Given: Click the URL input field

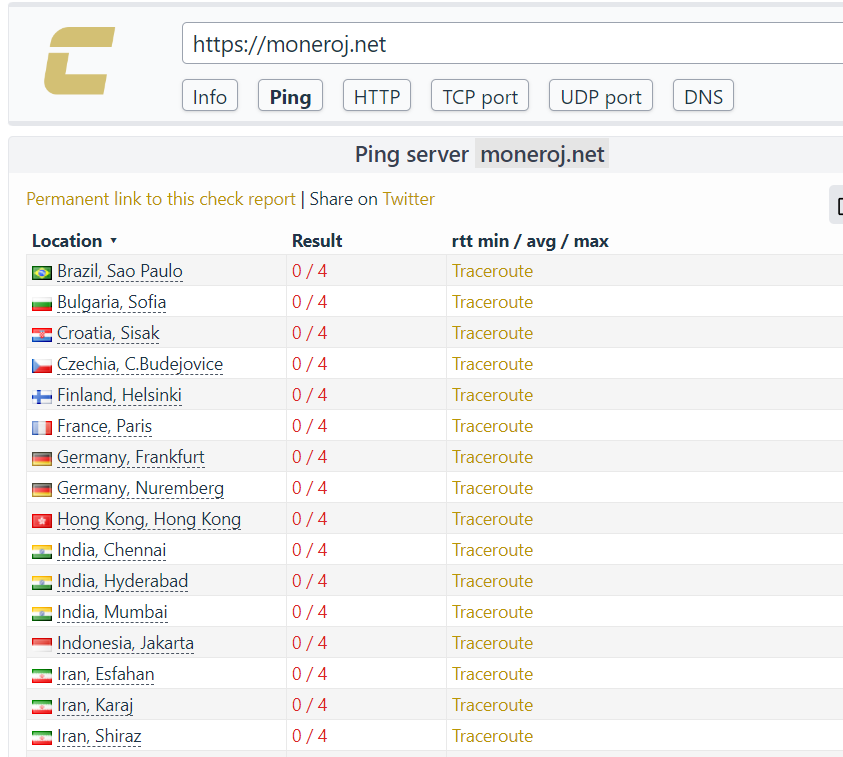Looking at the screenshot, I should (x=510, y=44).
